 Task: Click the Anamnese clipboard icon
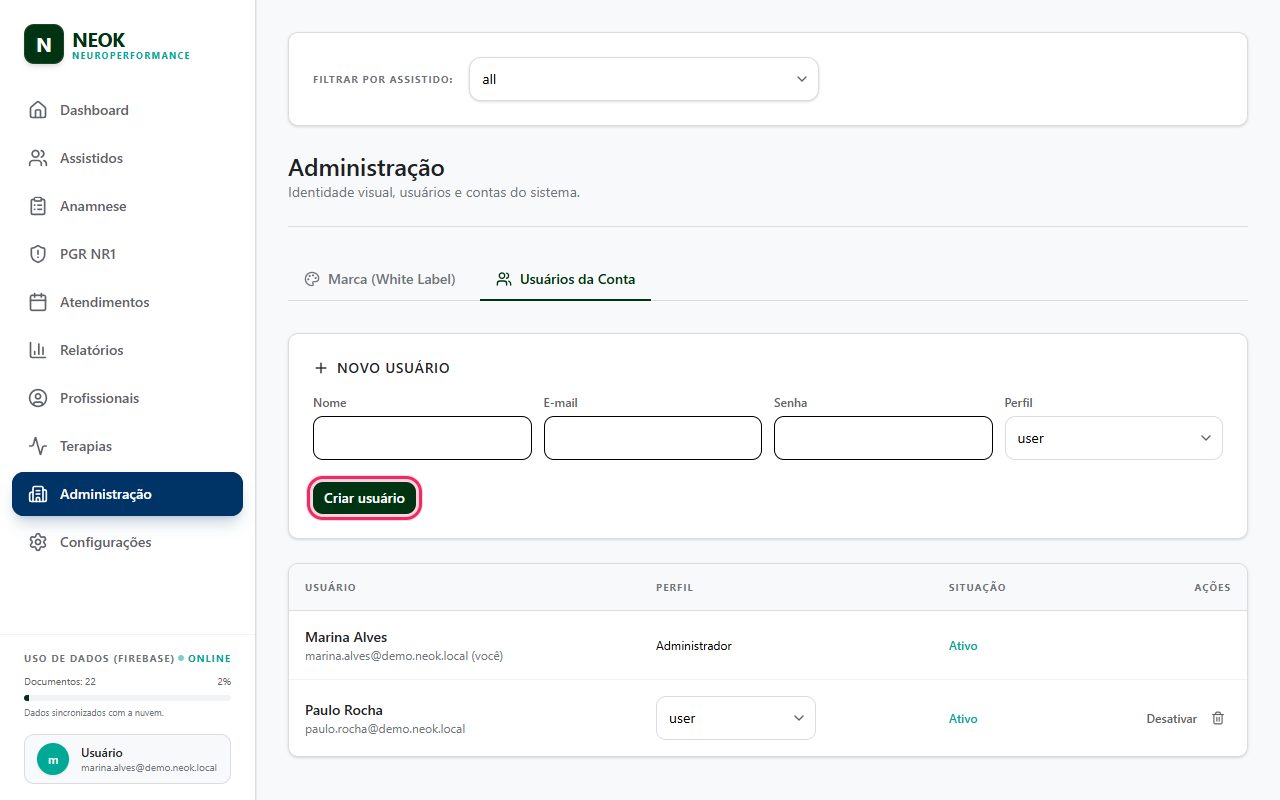point(38,206)
